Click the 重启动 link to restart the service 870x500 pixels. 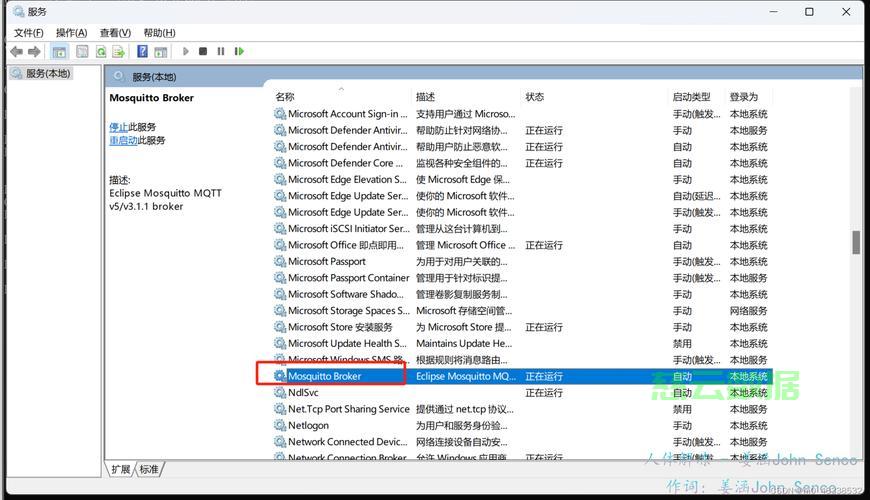[122, 141]
